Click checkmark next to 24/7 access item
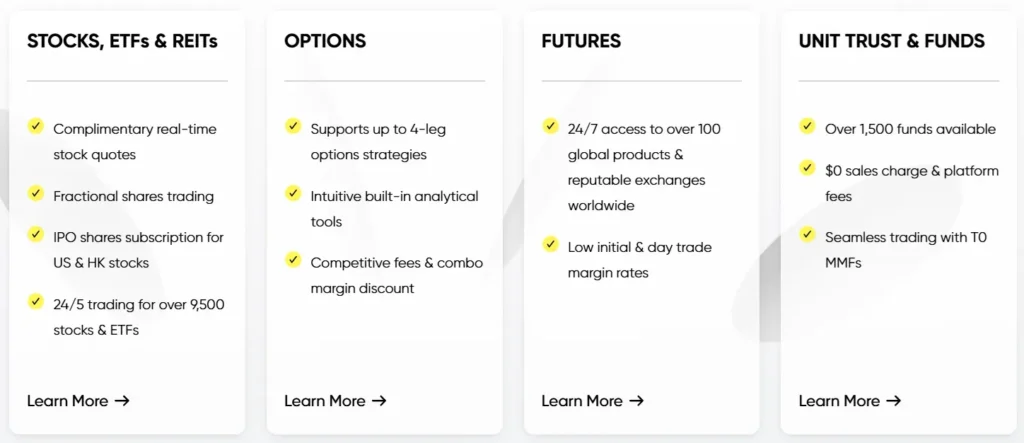The width and height of the screenshot is (1024, 443). (x=550, y=127)
